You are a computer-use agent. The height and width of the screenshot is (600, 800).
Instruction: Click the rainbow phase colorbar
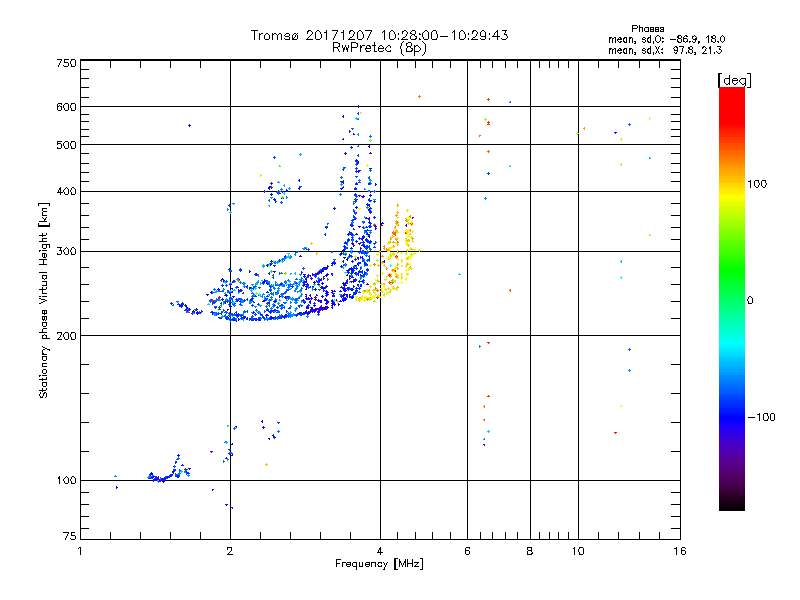(x=732, y=298)
